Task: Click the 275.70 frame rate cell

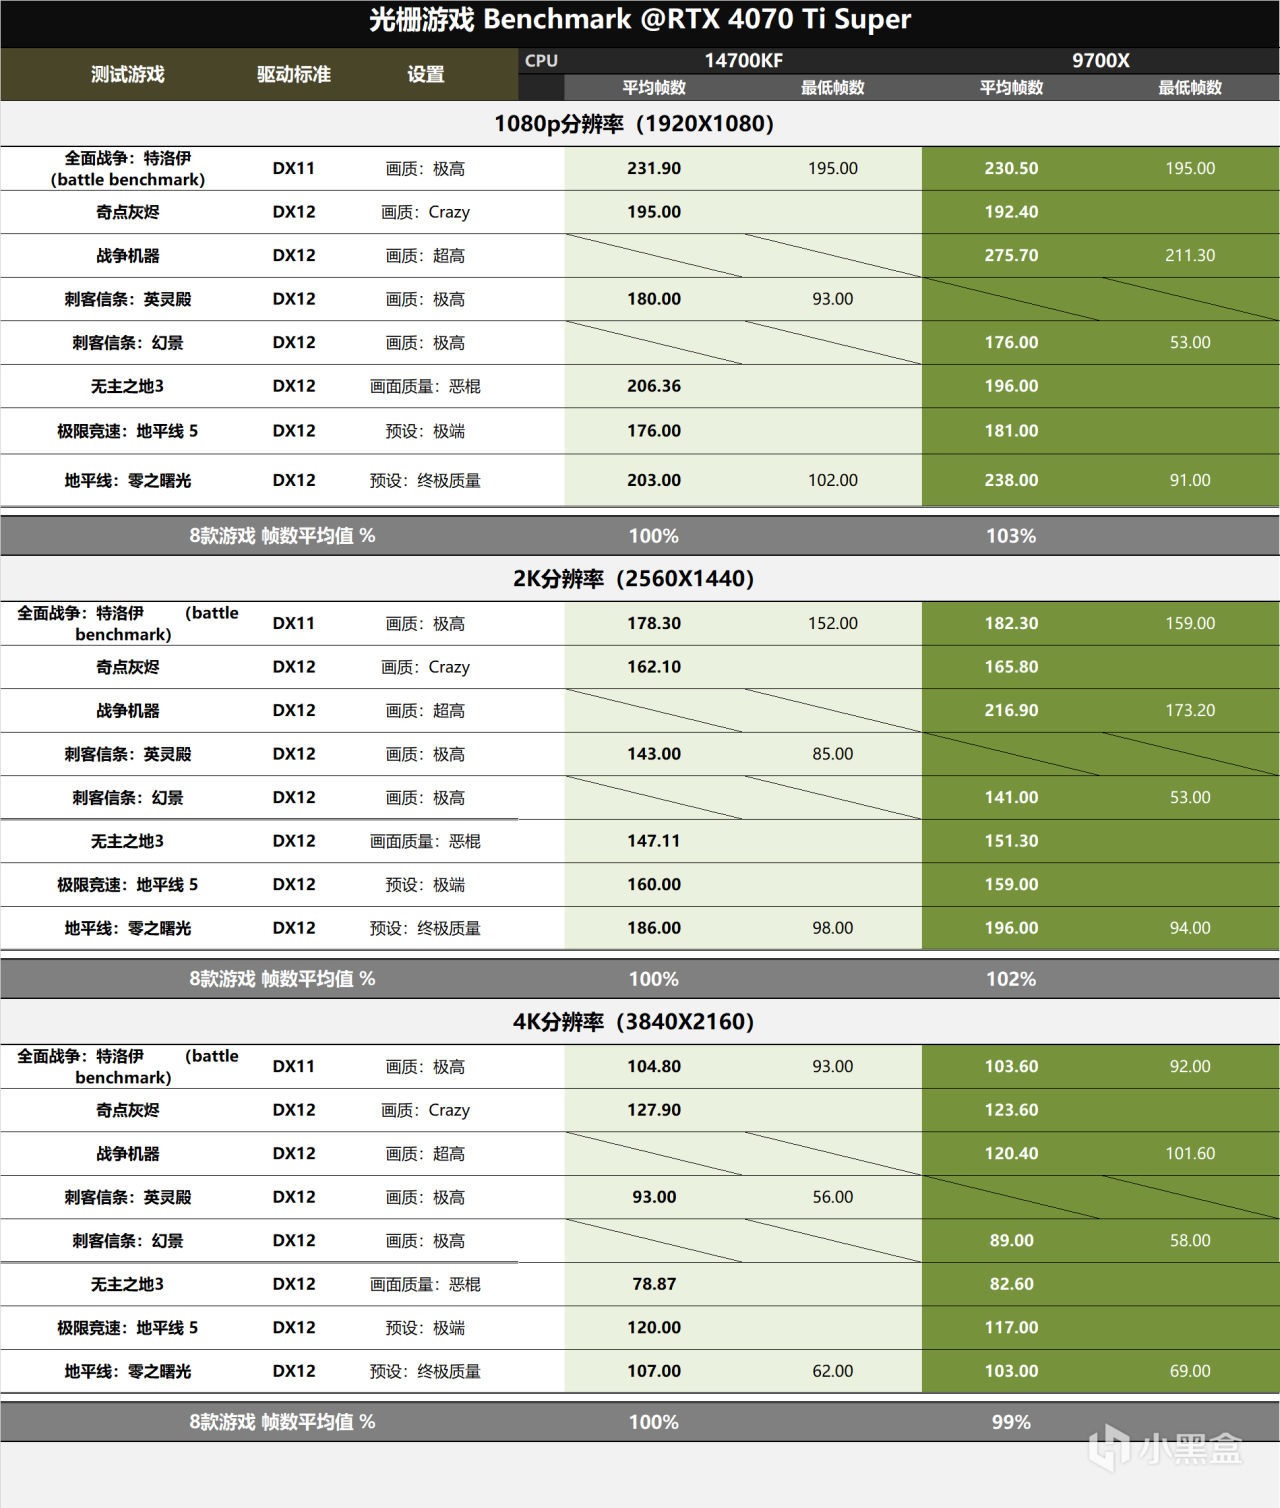Action: (x=1011, y=256)
